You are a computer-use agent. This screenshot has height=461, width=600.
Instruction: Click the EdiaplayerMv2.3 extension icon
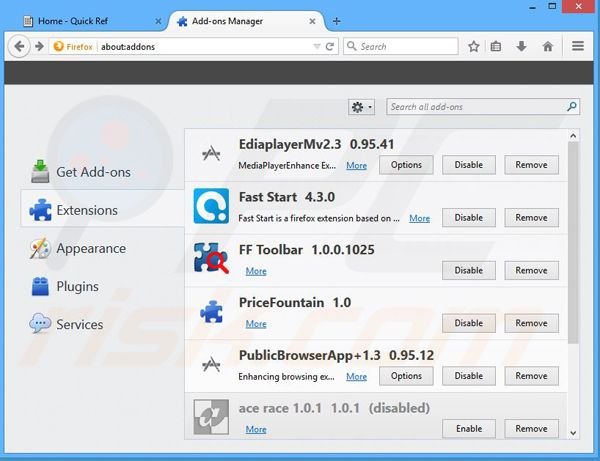tap(211, 154)
